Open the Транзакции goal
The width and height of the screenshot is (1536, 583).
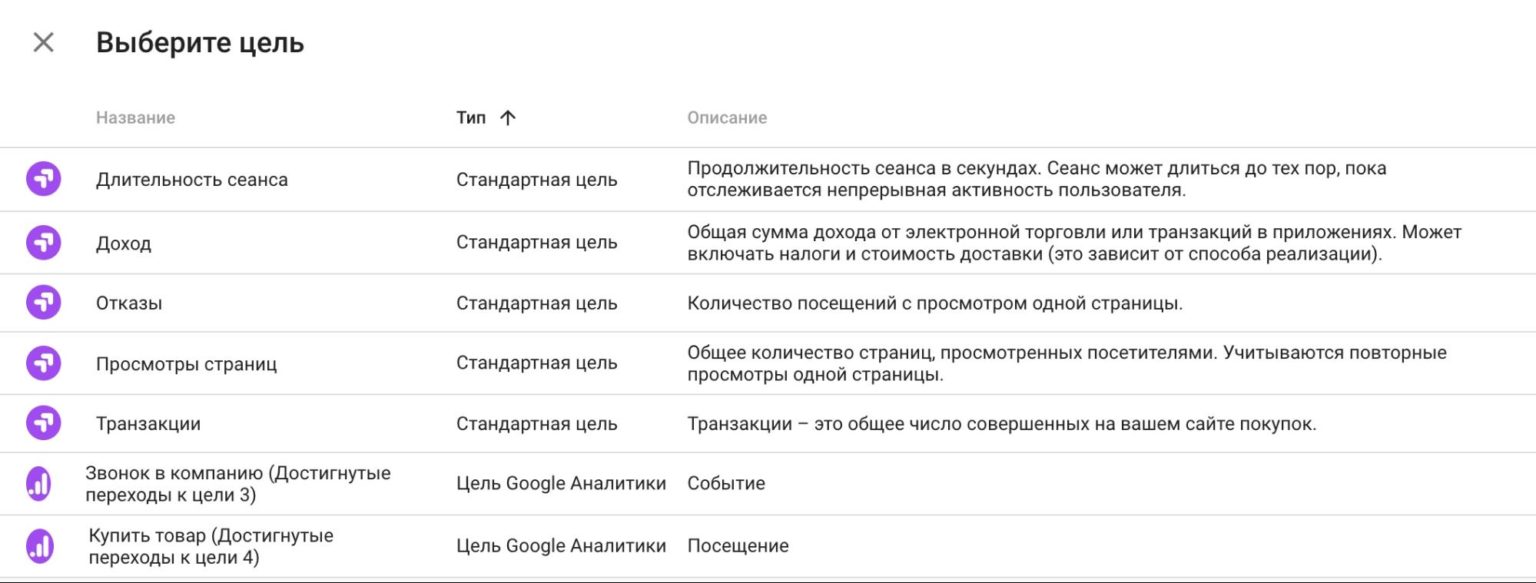point(150,423)
